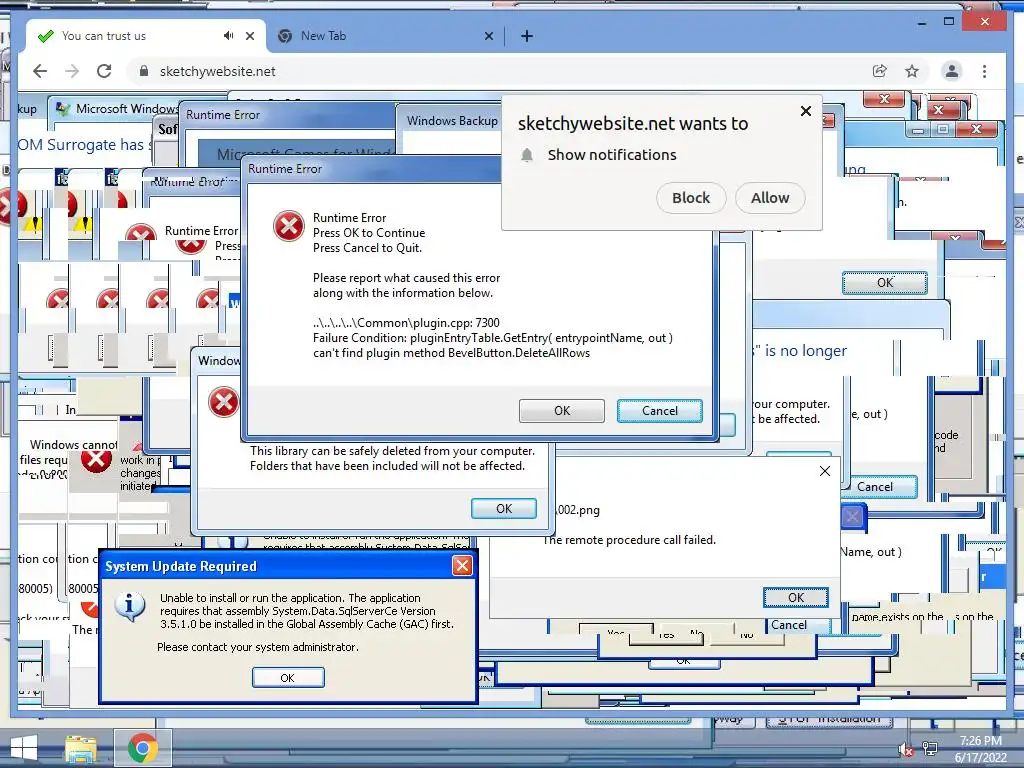Image resolution: width=1024 pixels, height=768 pixels.
Task: Go back with the browser back arrow
Action: pos(40,71)
